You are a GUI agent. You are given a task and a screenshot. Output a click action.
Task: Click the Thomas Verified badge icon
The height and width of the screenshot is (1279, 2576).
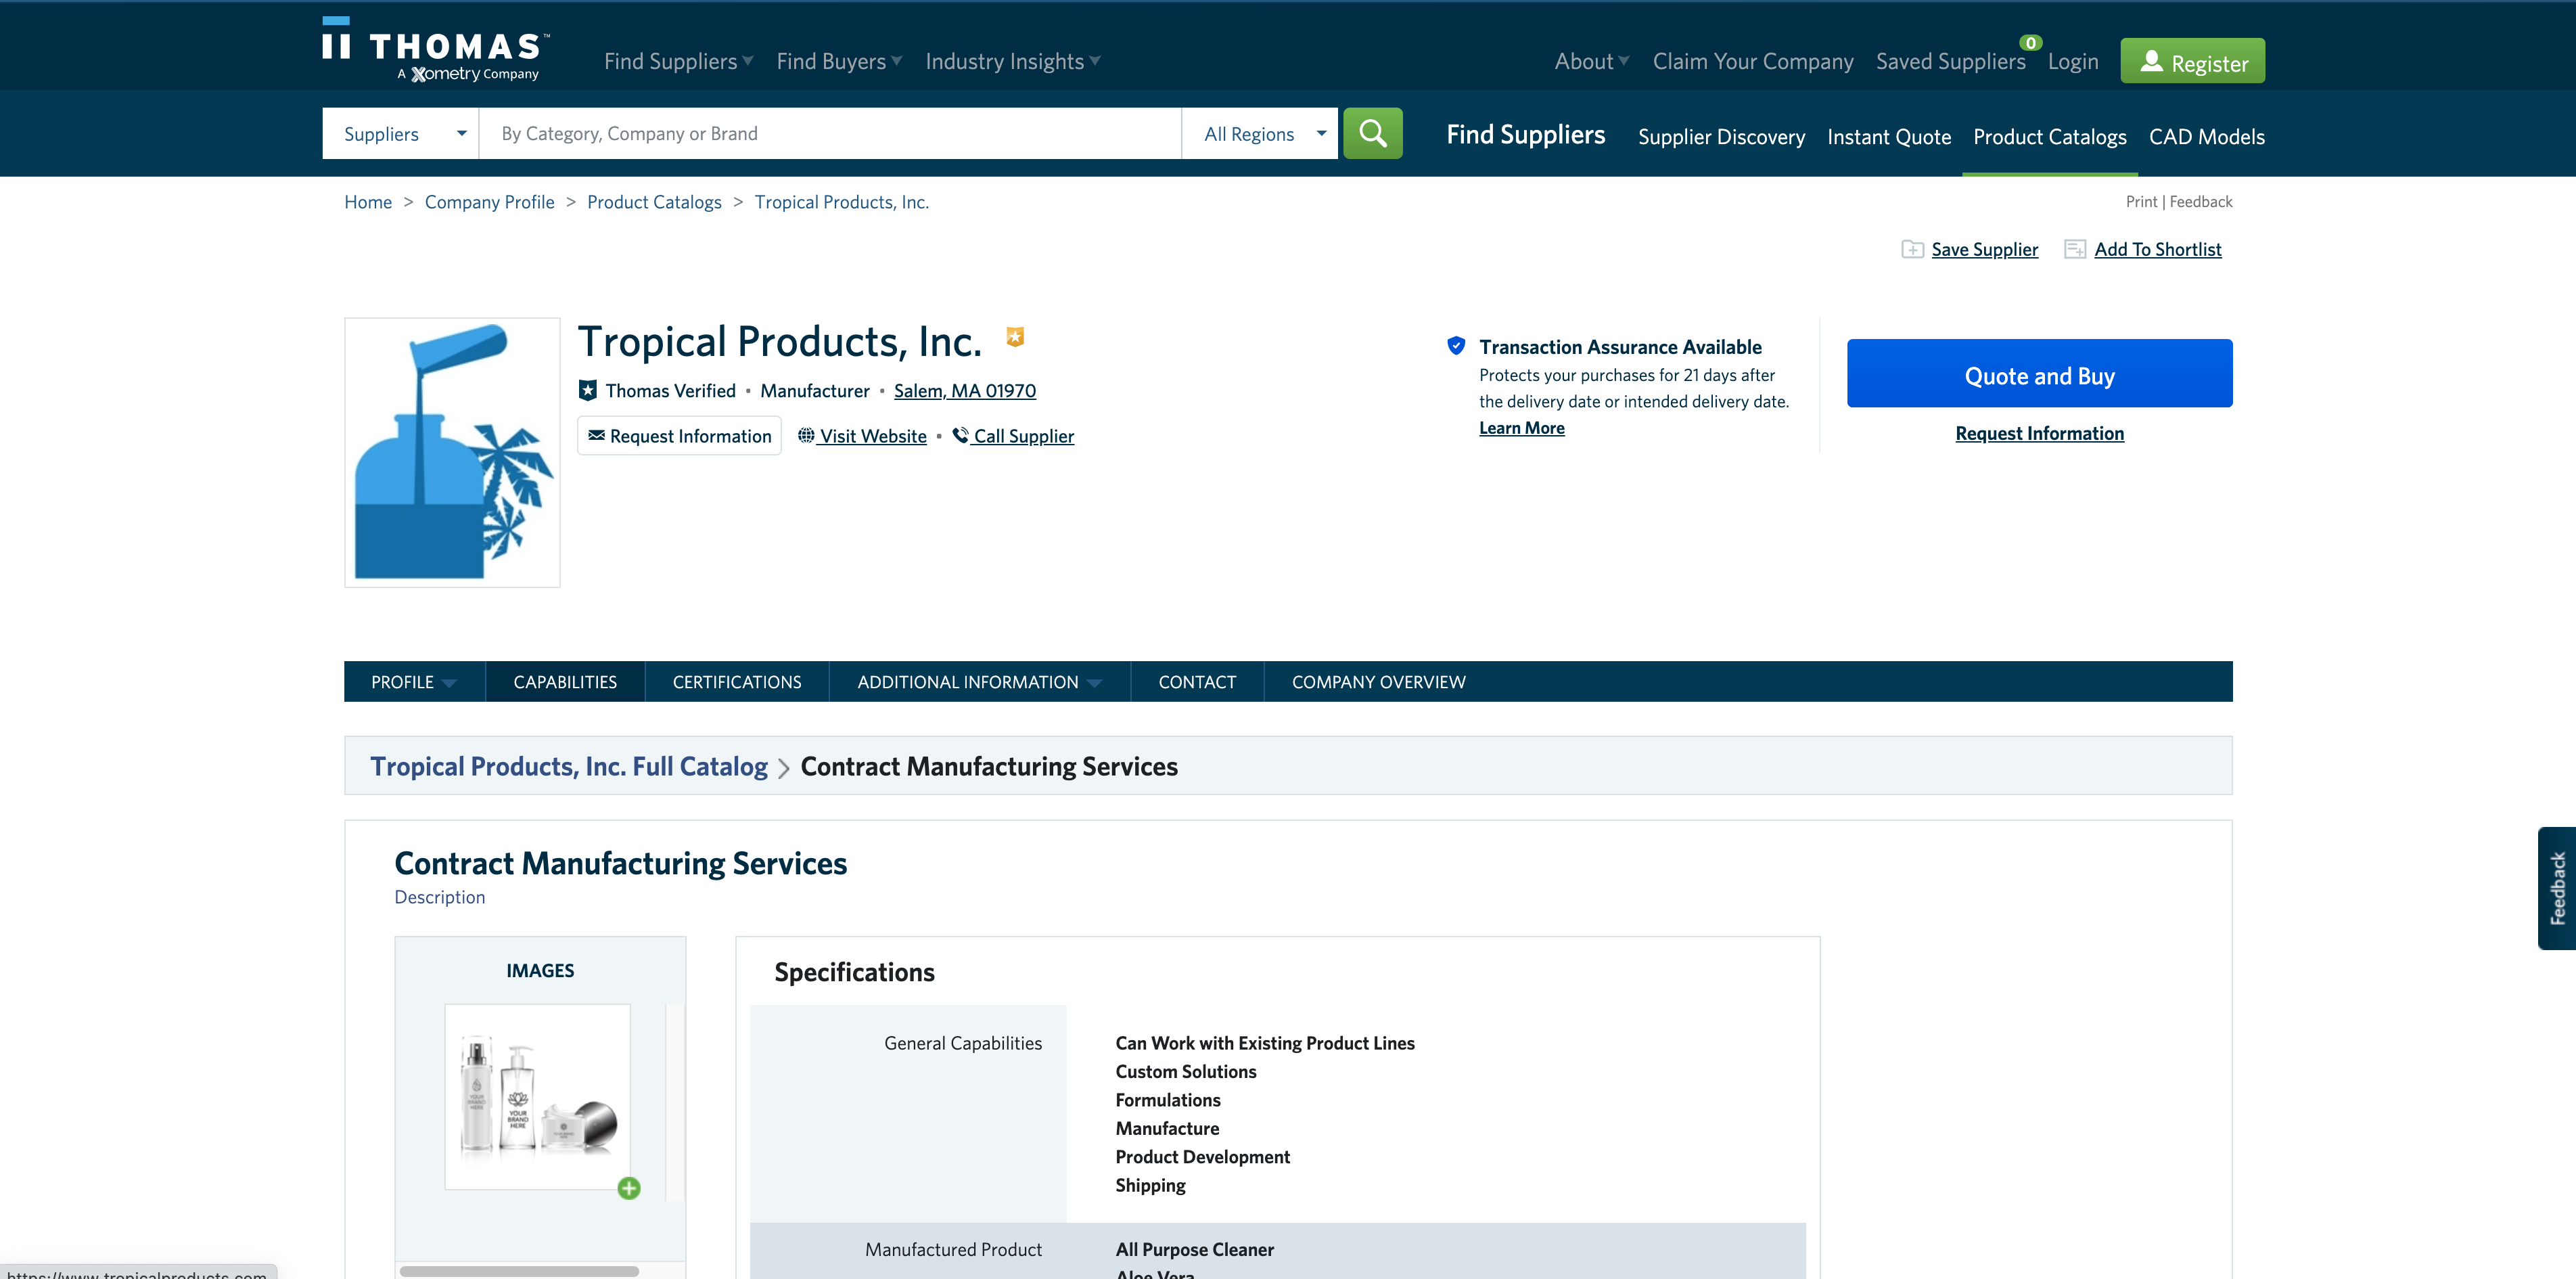[x=588, y=390]
